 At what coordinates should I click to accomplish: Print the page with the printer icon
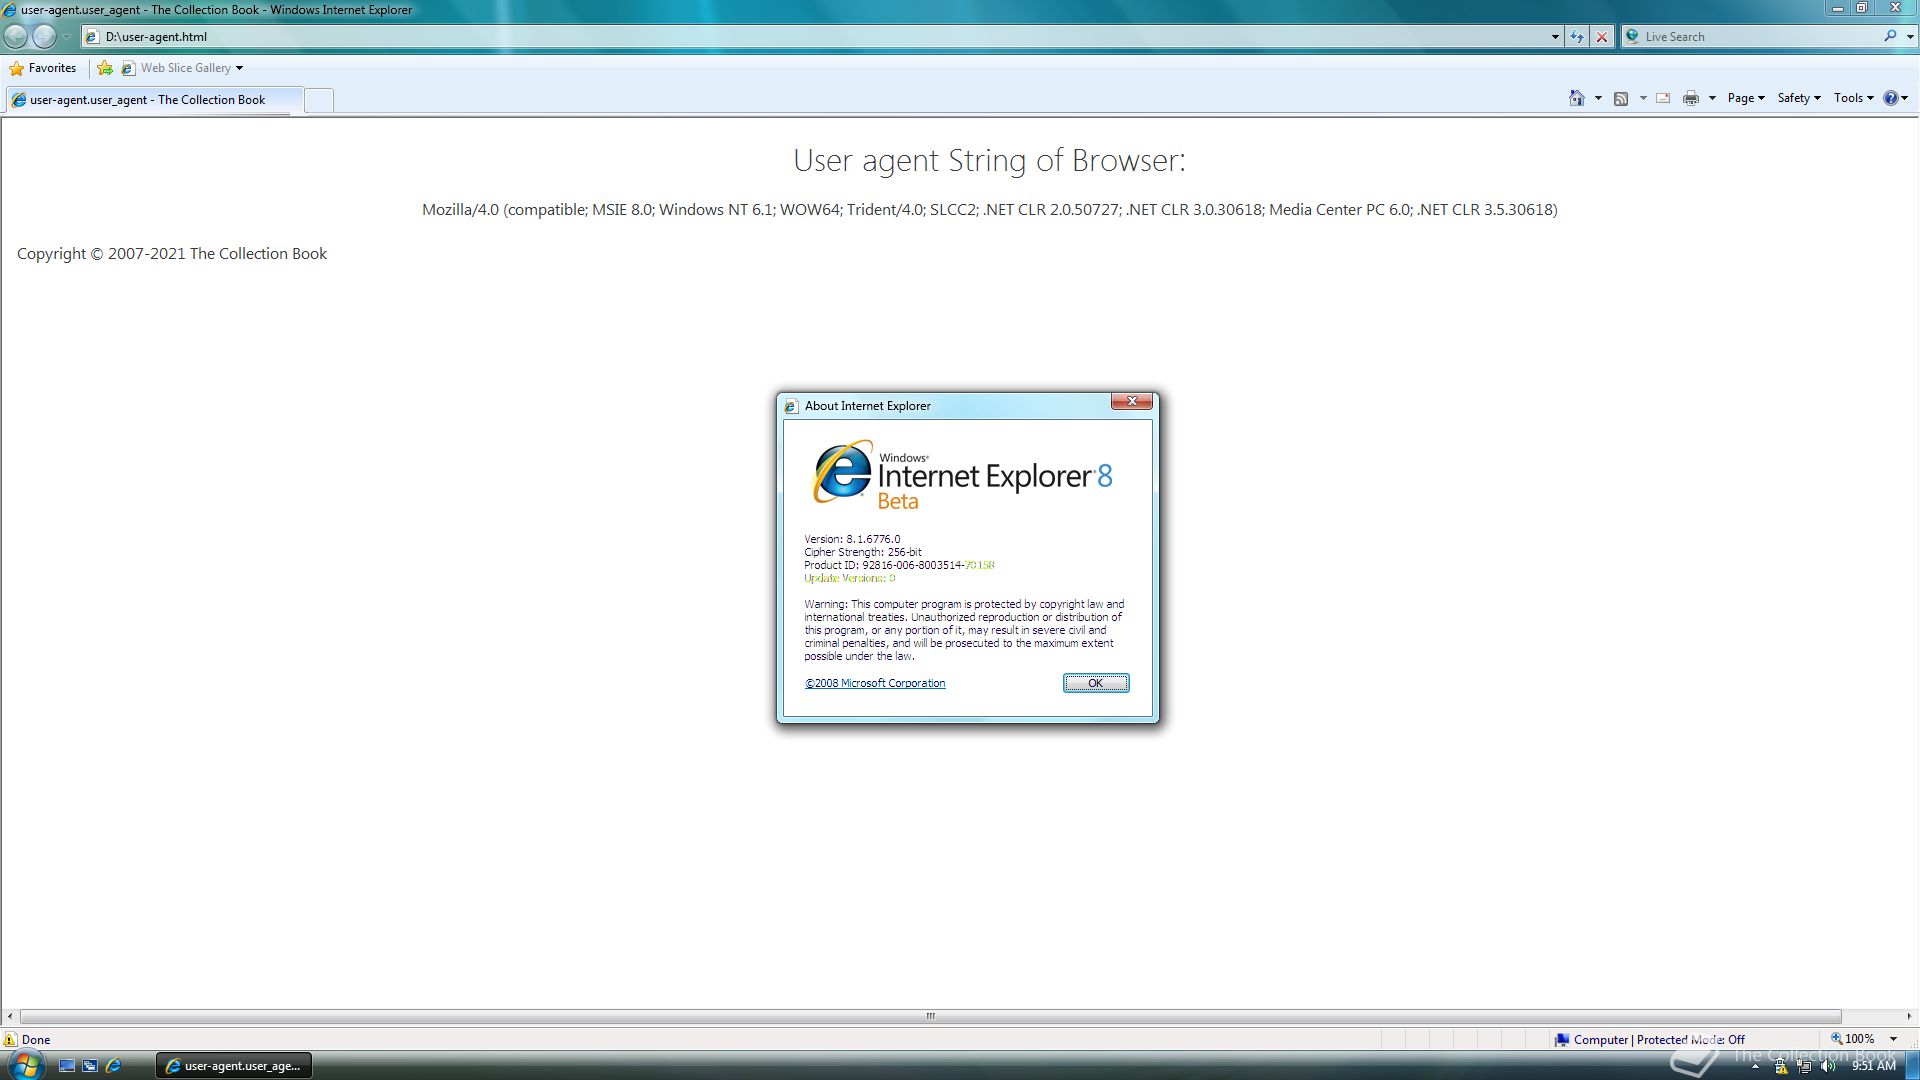tap(1691, 98)
